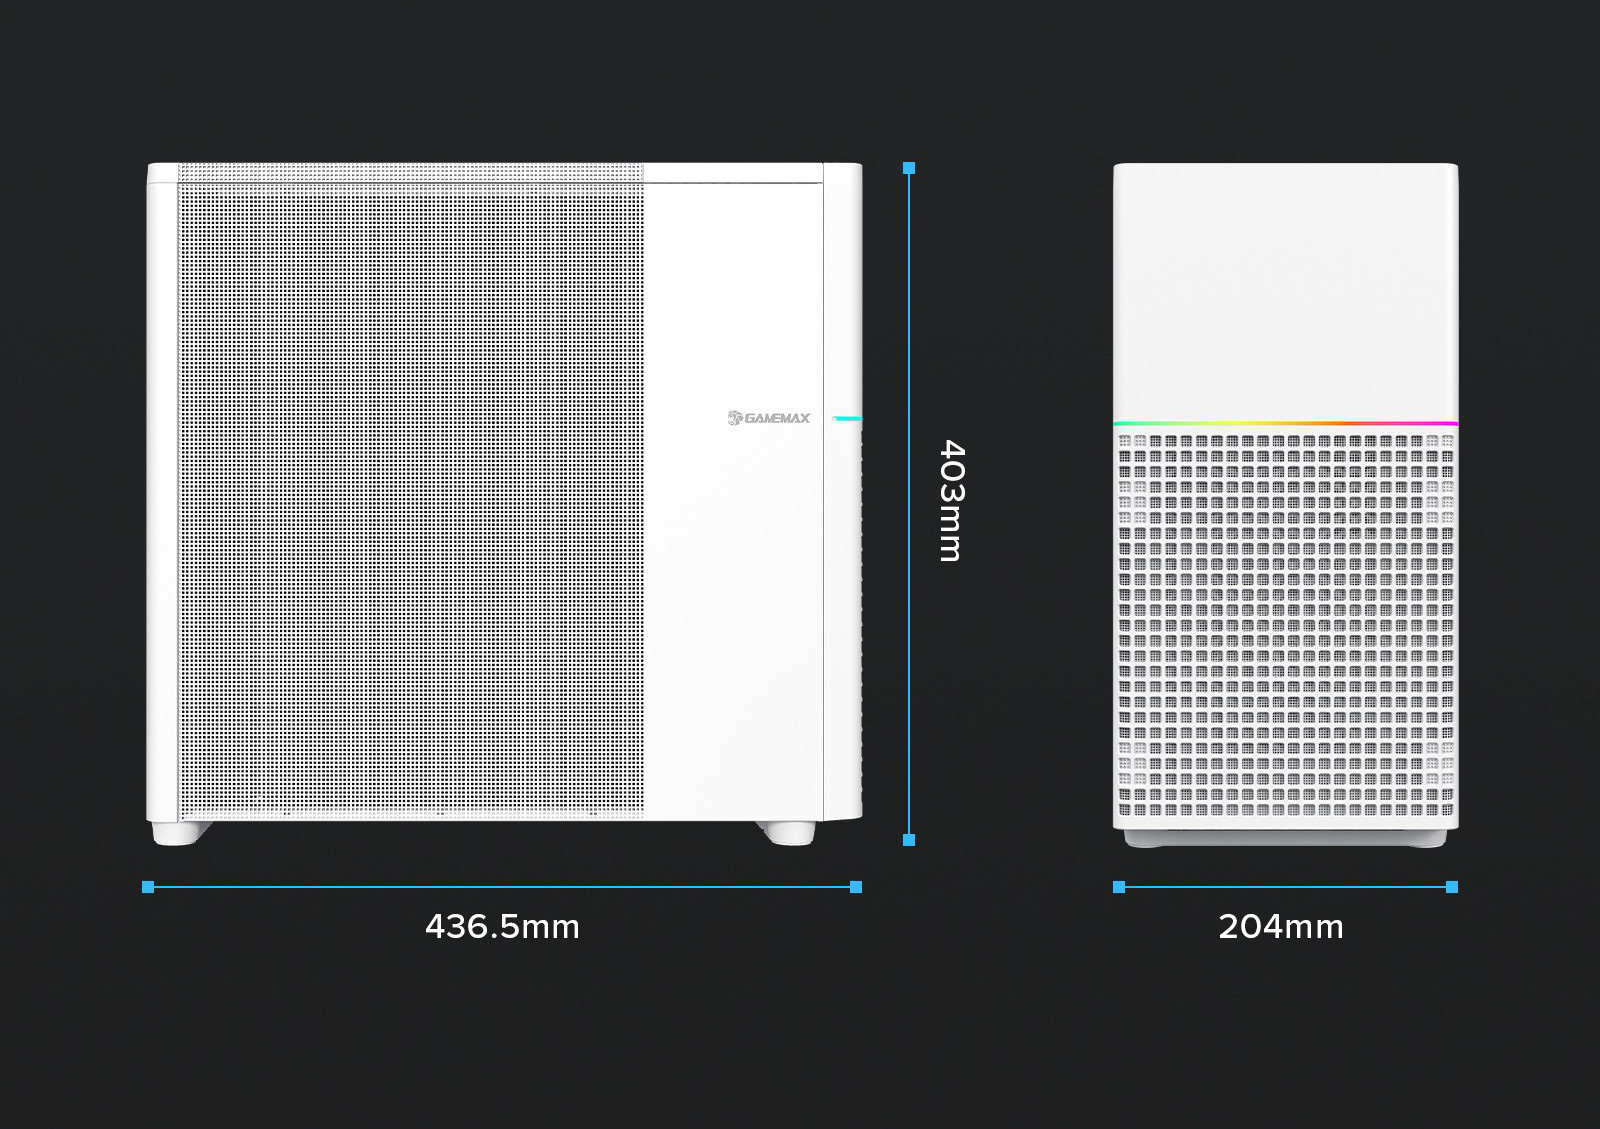Click the solid white upper front panel
This screenshot has height=1129, width=1600.
(1285, 290)
